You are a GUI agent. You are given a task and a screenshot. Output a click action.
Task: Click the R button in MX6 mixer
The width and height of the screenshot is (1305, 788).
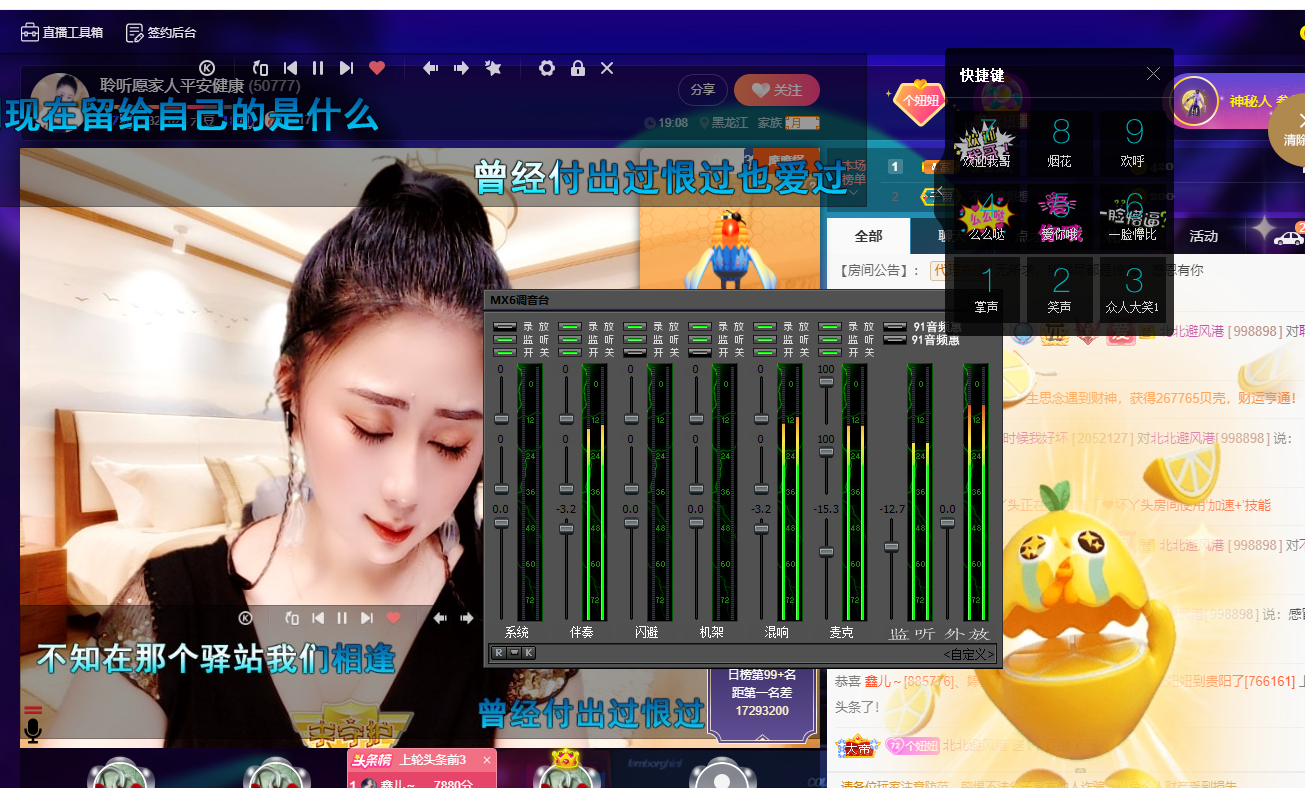498,653
